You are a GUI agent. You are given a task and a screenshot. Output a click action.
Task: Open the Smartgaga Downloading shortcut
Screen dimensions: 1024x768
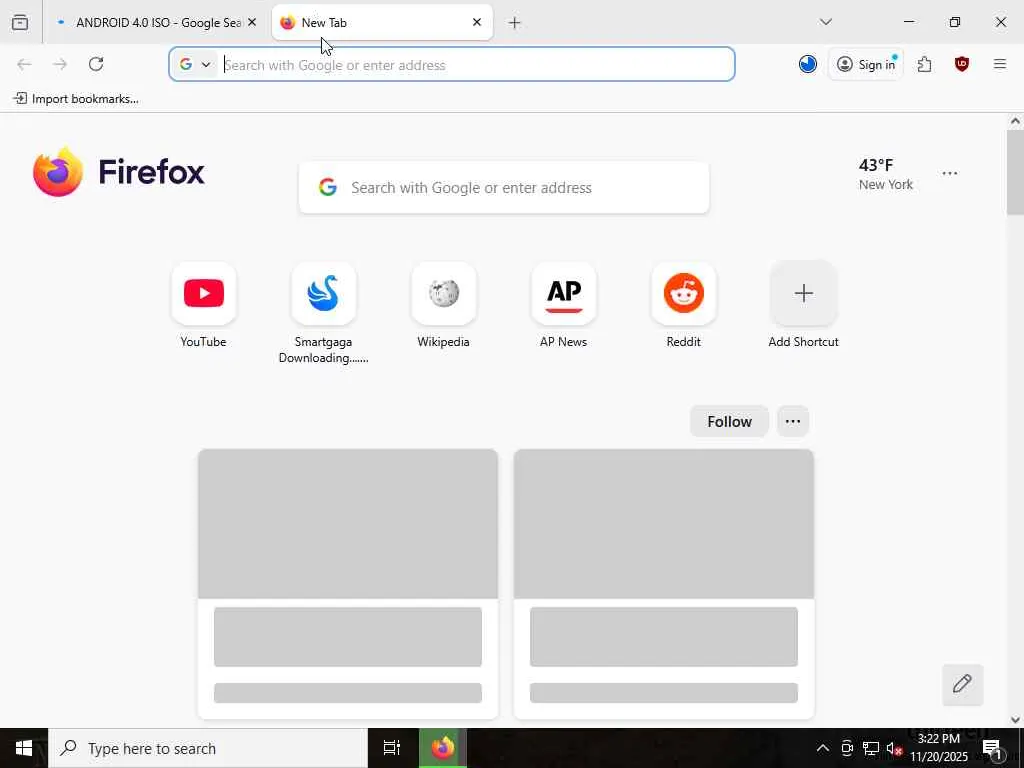(x=323, y=313)
